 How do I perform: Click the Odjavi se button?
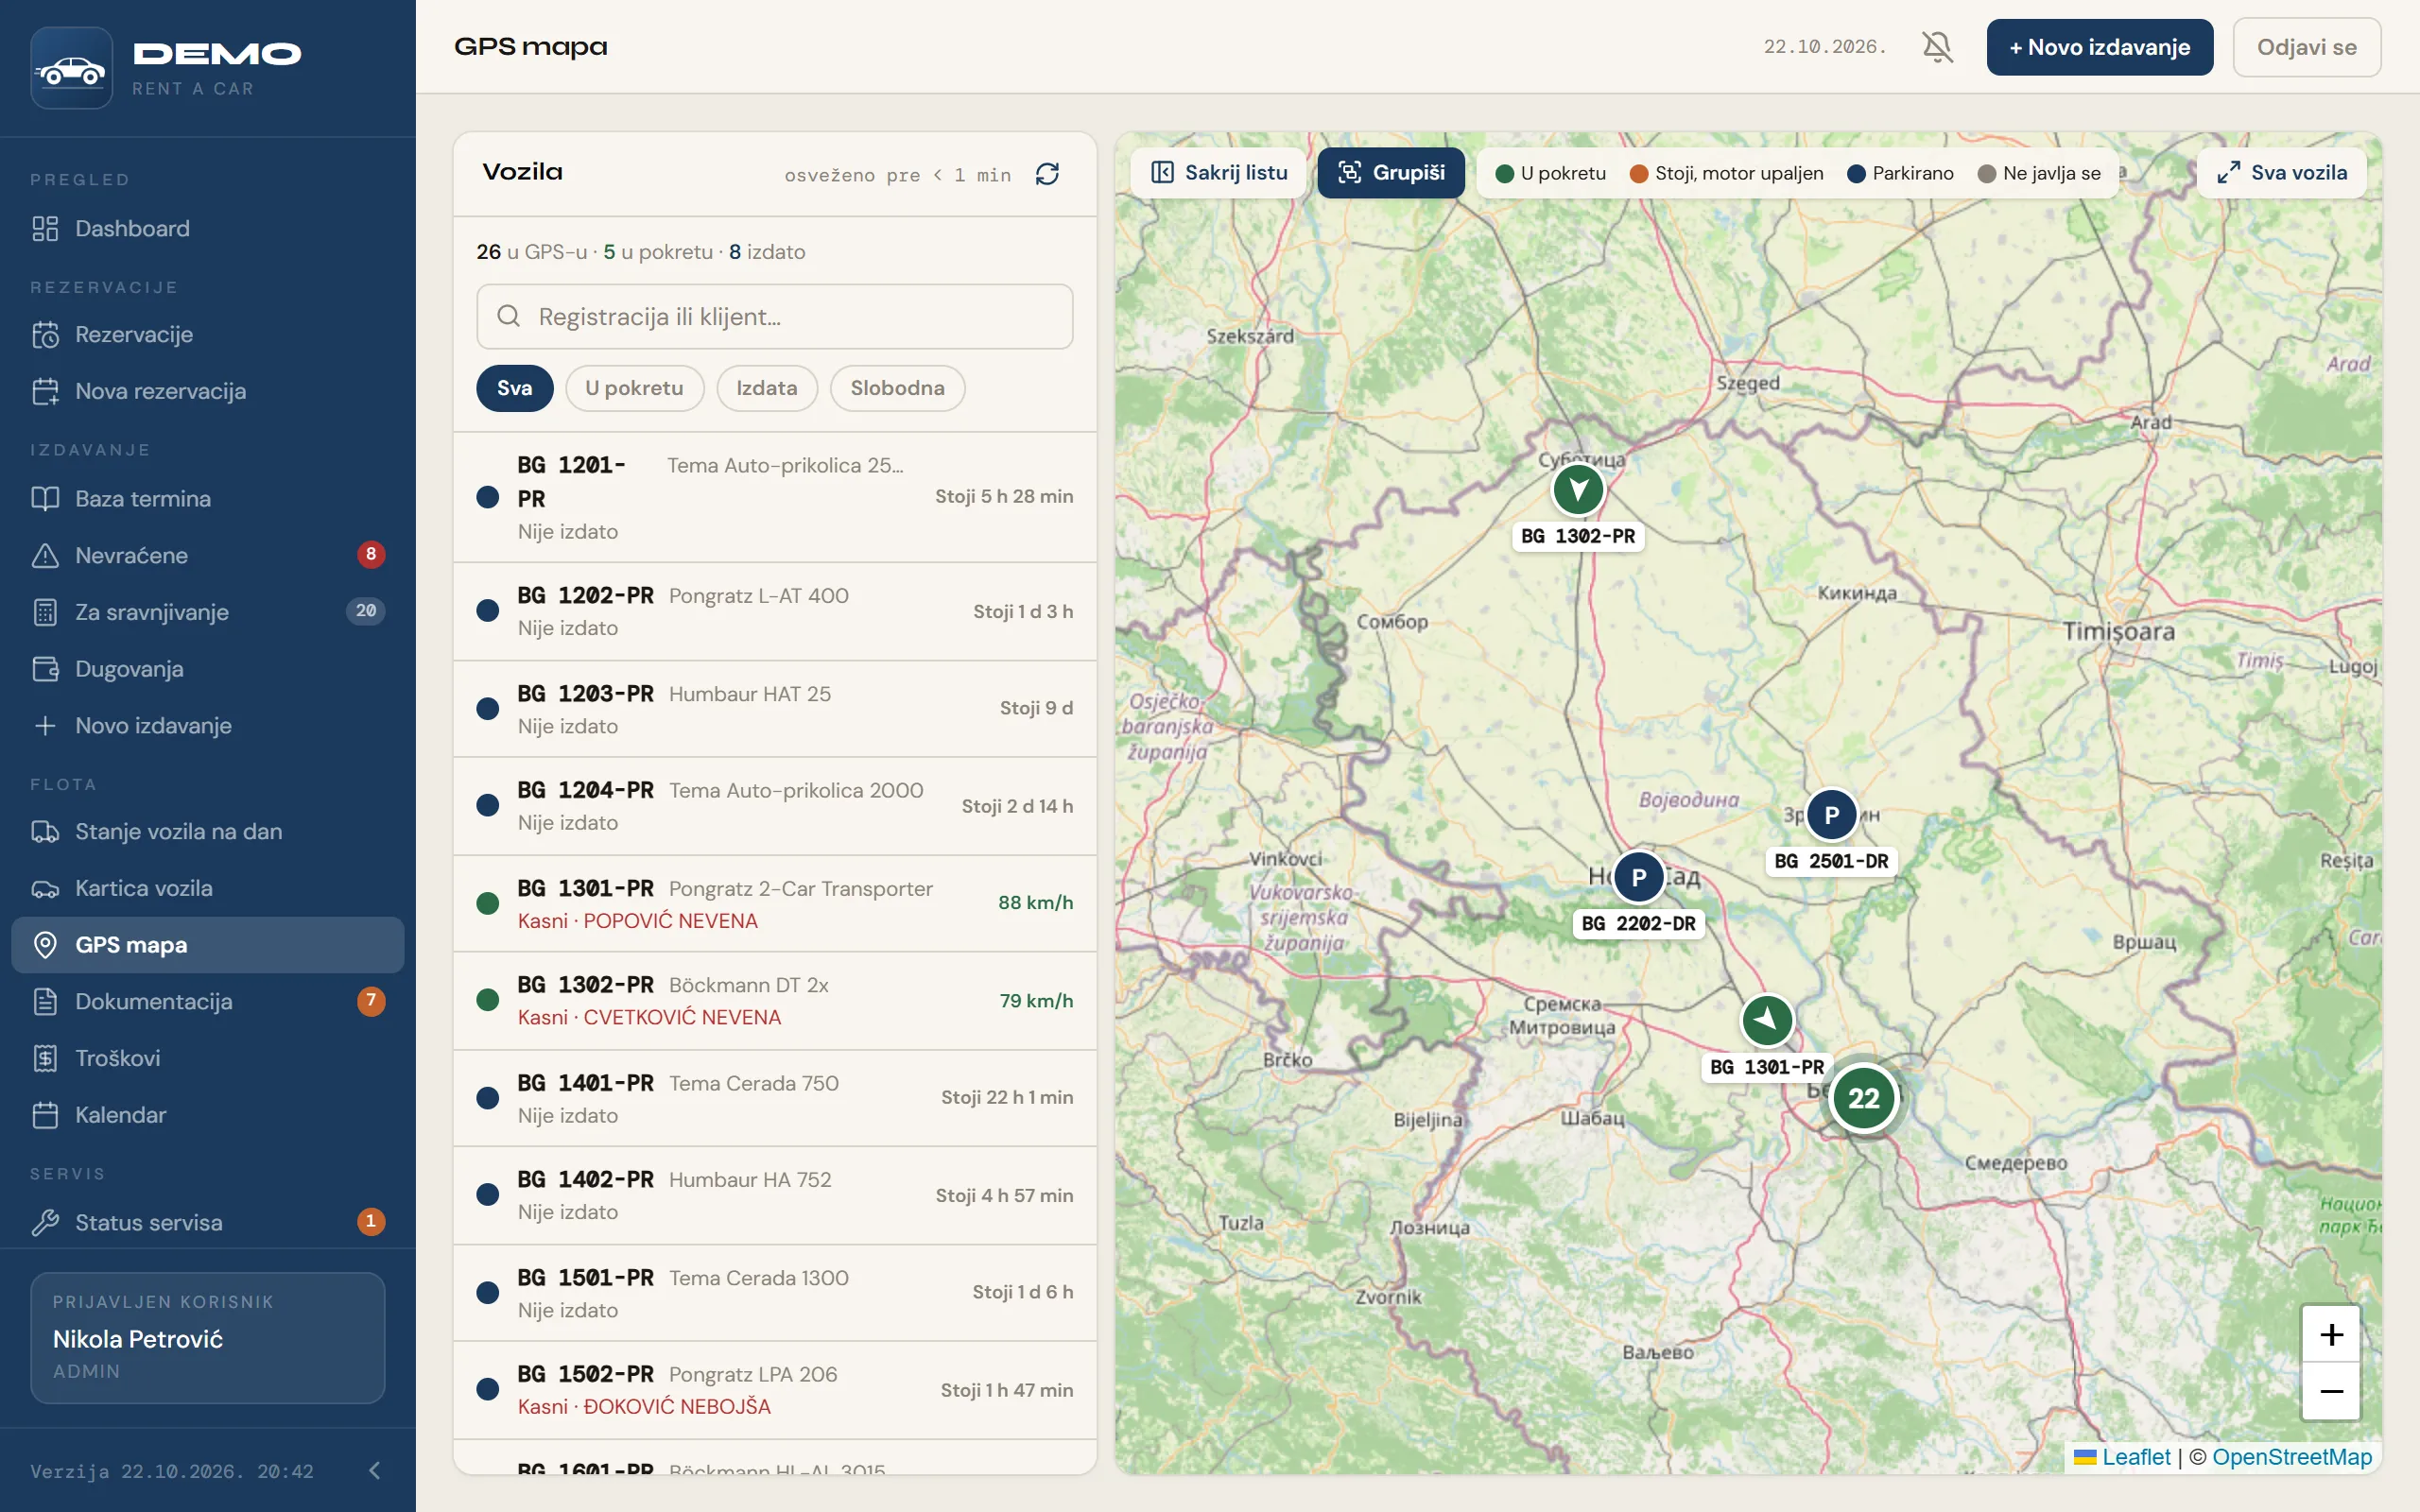tap(2306, 47)
